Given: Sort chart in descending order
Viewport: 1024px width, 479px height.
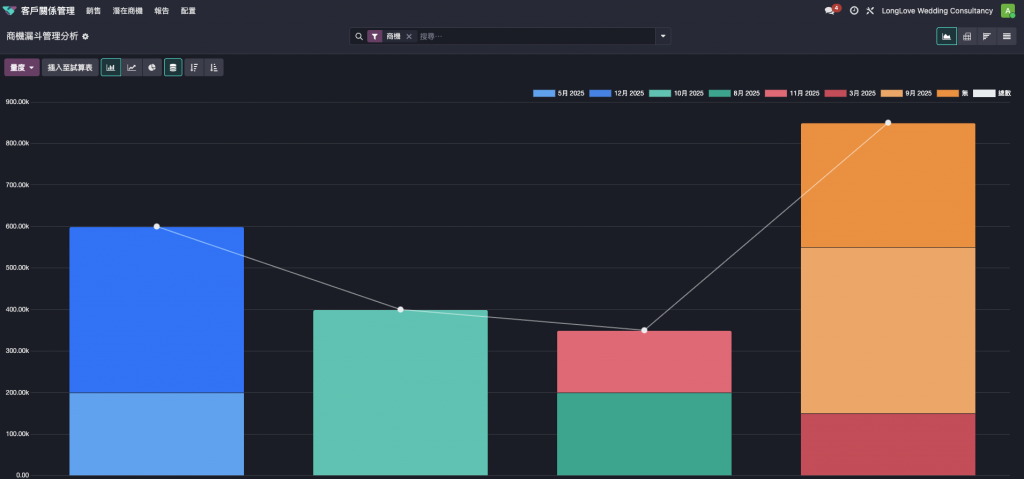Looking at the screenshot, I should click(x=194, y=67).
